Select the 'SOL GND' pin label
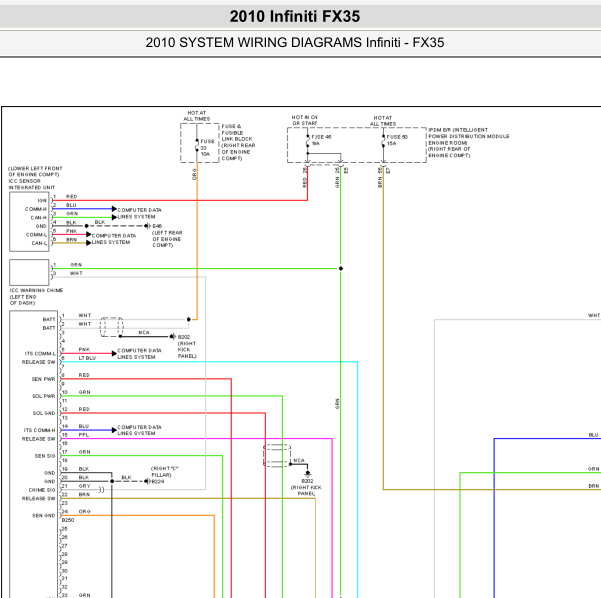This screenshot has width=601, height=598. tap(44, 413)
